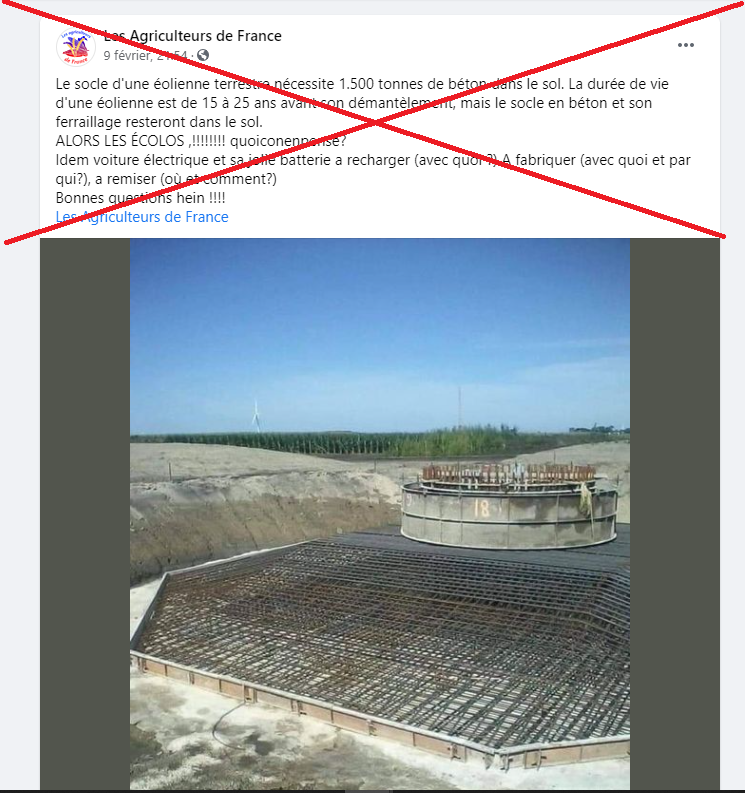Click the dark left margin beside the photo
The height and width of the screenshot is (793, 745).
(85, 513)
